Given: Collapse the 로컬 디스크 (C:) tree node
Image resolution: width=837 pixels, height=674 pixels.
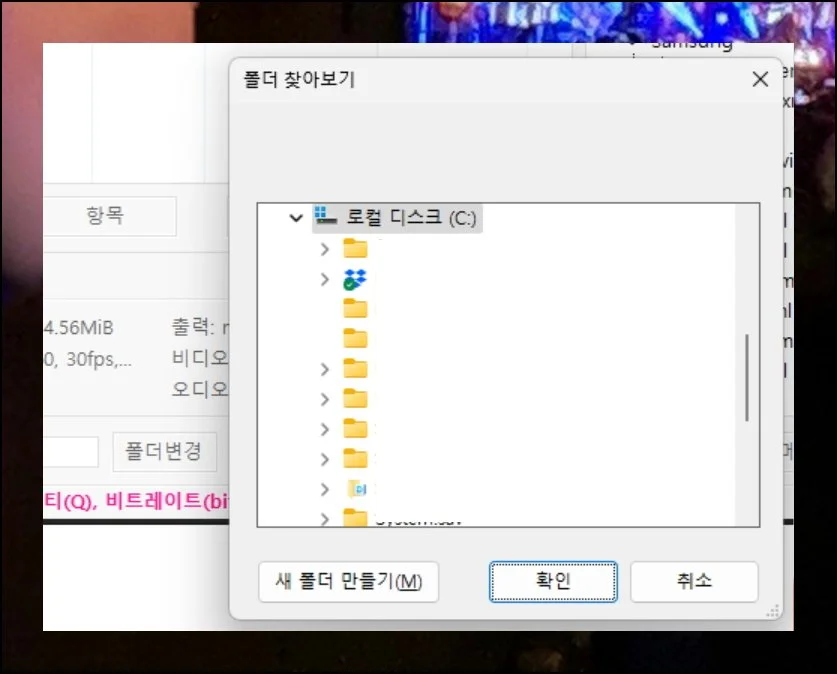Looking at the screenshot, I should point(295,217).
